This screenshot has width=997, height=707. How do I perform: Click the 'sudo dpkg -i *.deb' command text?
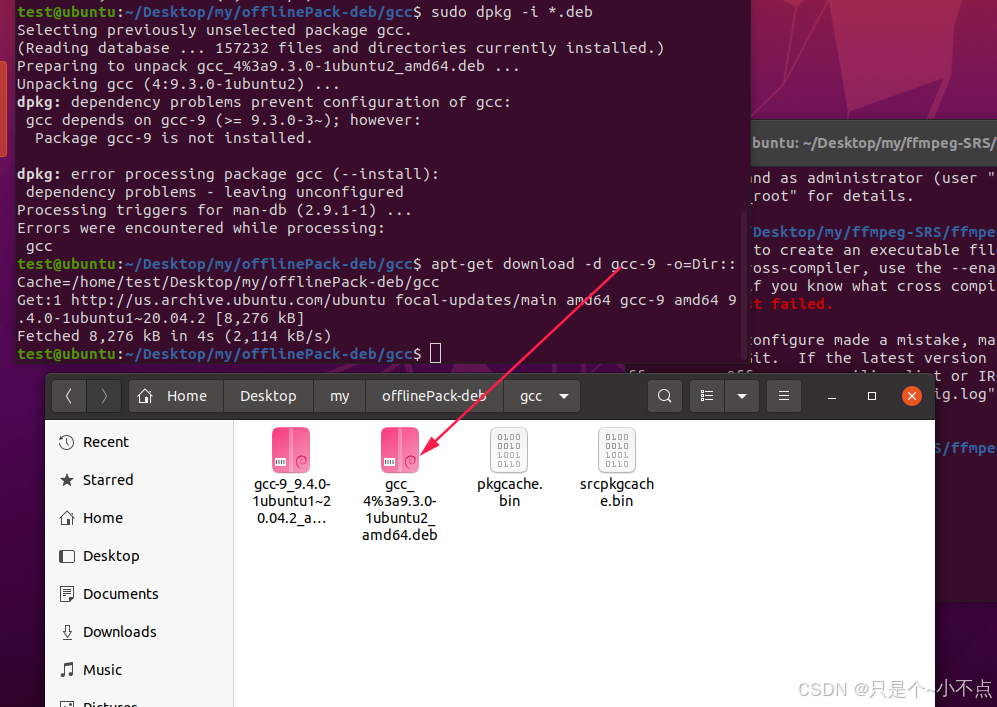click(512, 11)
